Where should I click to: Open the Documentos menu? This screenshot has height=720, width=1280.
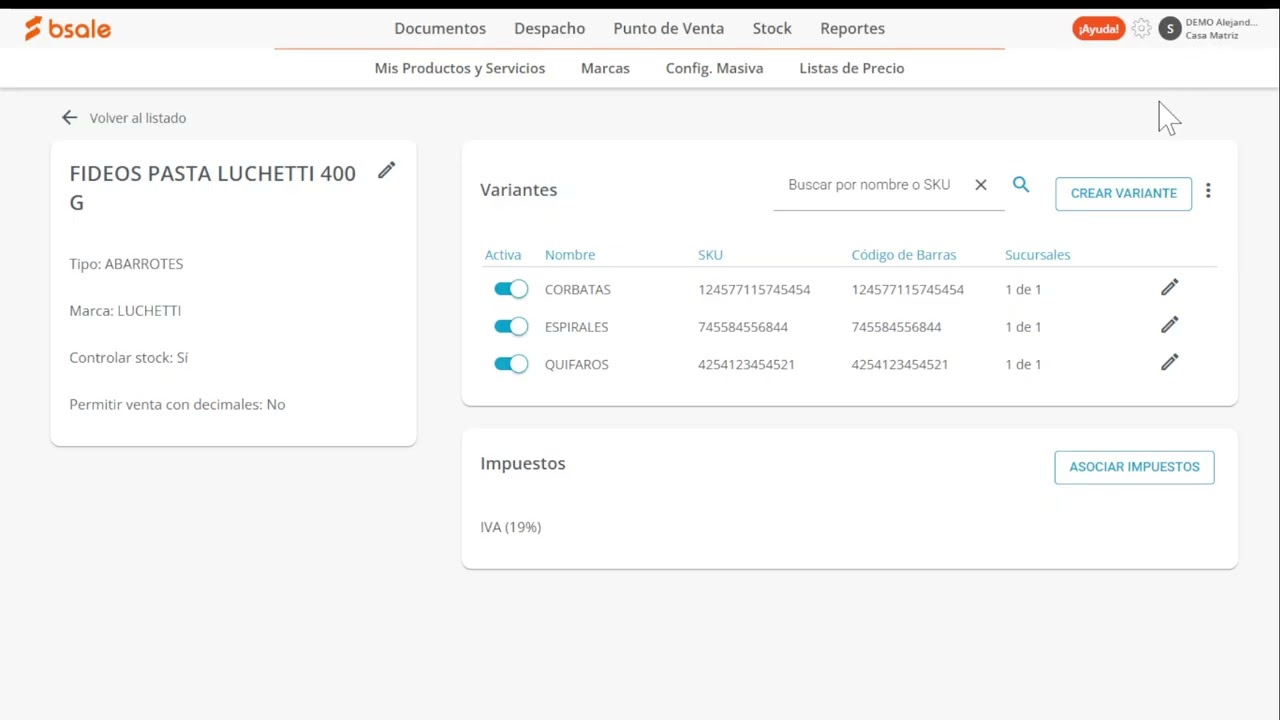(x=440, y=28)
